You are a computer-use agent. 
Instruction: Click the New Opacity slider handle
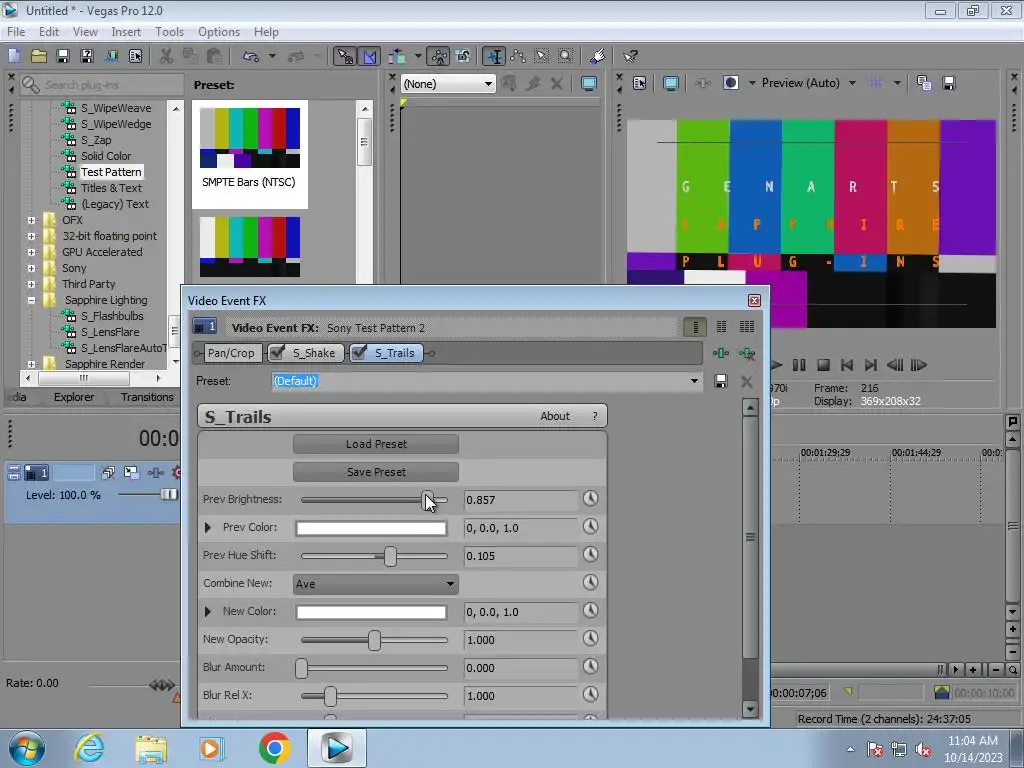coord(374,640)
